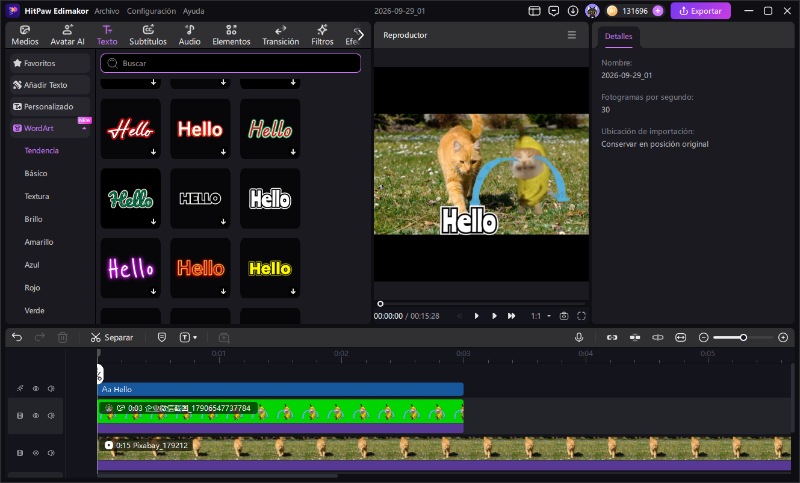
Task: Adjust the timeline zoom slider handle
Action: coord(743,337)
